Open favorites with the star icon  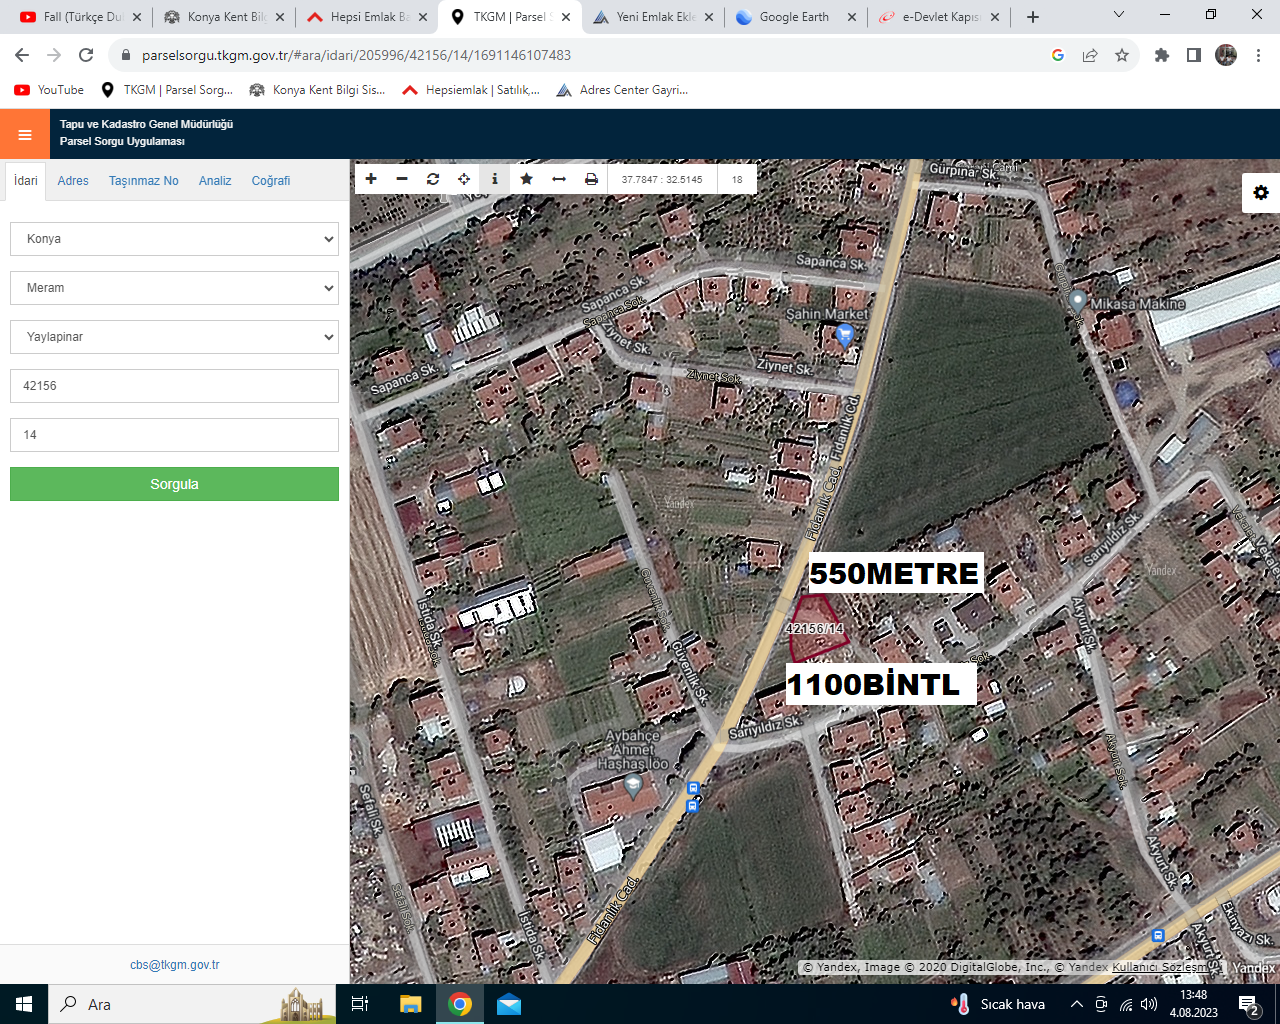527,179
